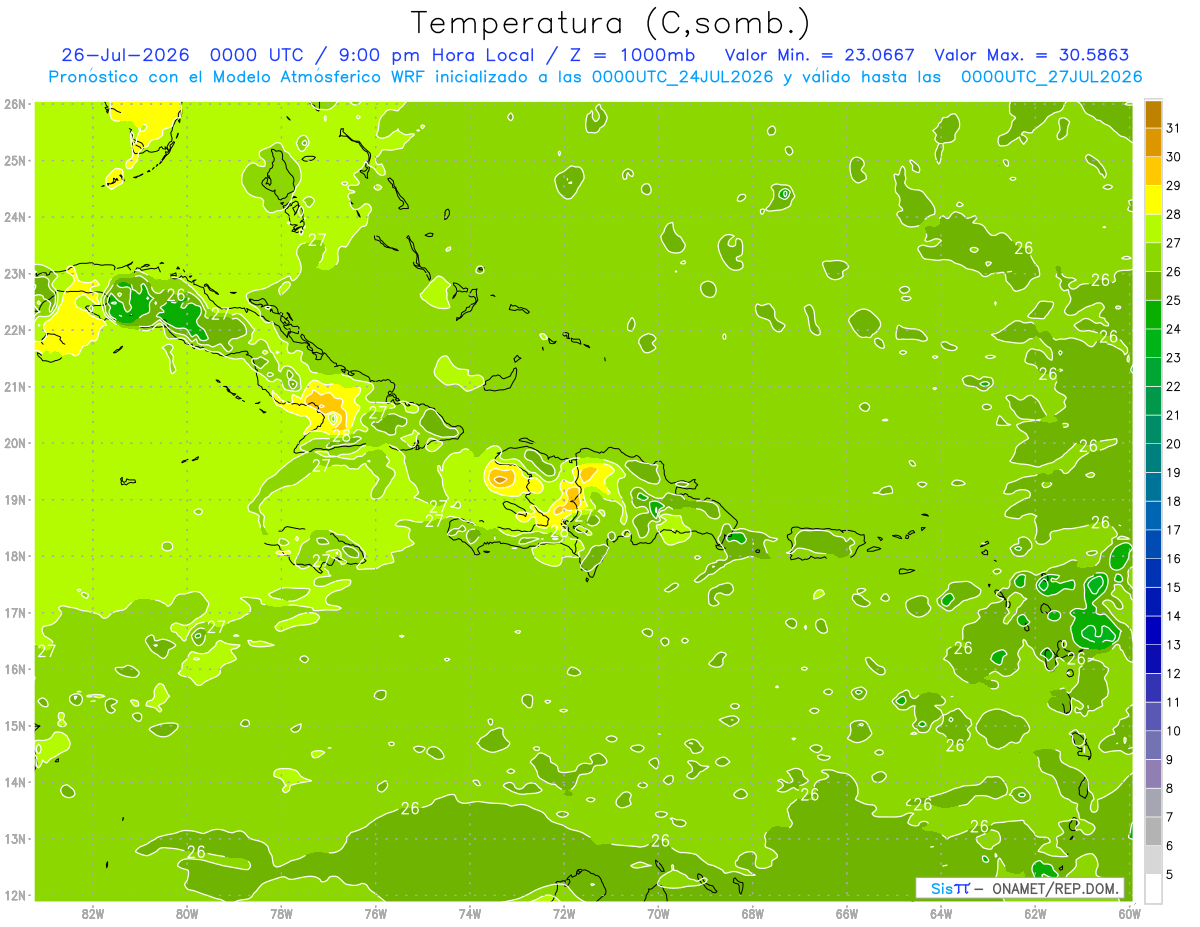Click the "80W" longitude axis label
This screenshot has width=1200, height=927.
point(187,913)
